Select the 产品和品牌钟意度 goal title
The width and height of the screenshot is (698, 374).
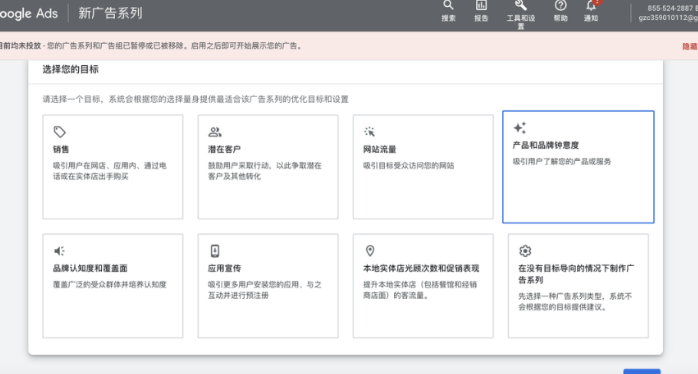click(x=546, y=145)
